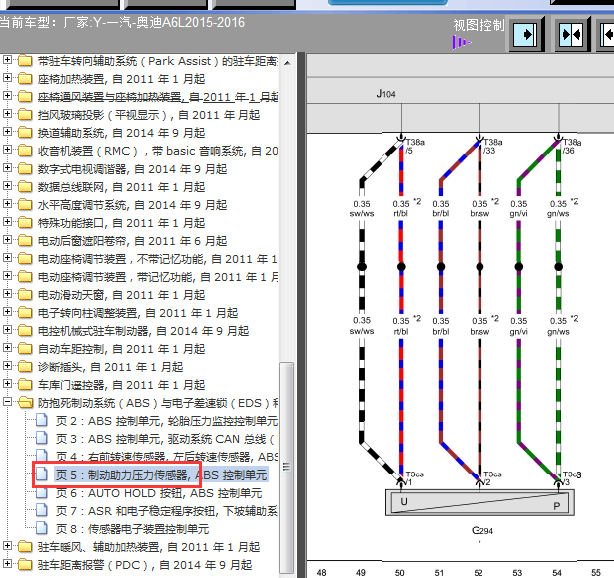The width and height of the screenshot is (614, 578).
Task: Open 页 4: 右前转速传感器 page
Action: (x=166, y=457)
